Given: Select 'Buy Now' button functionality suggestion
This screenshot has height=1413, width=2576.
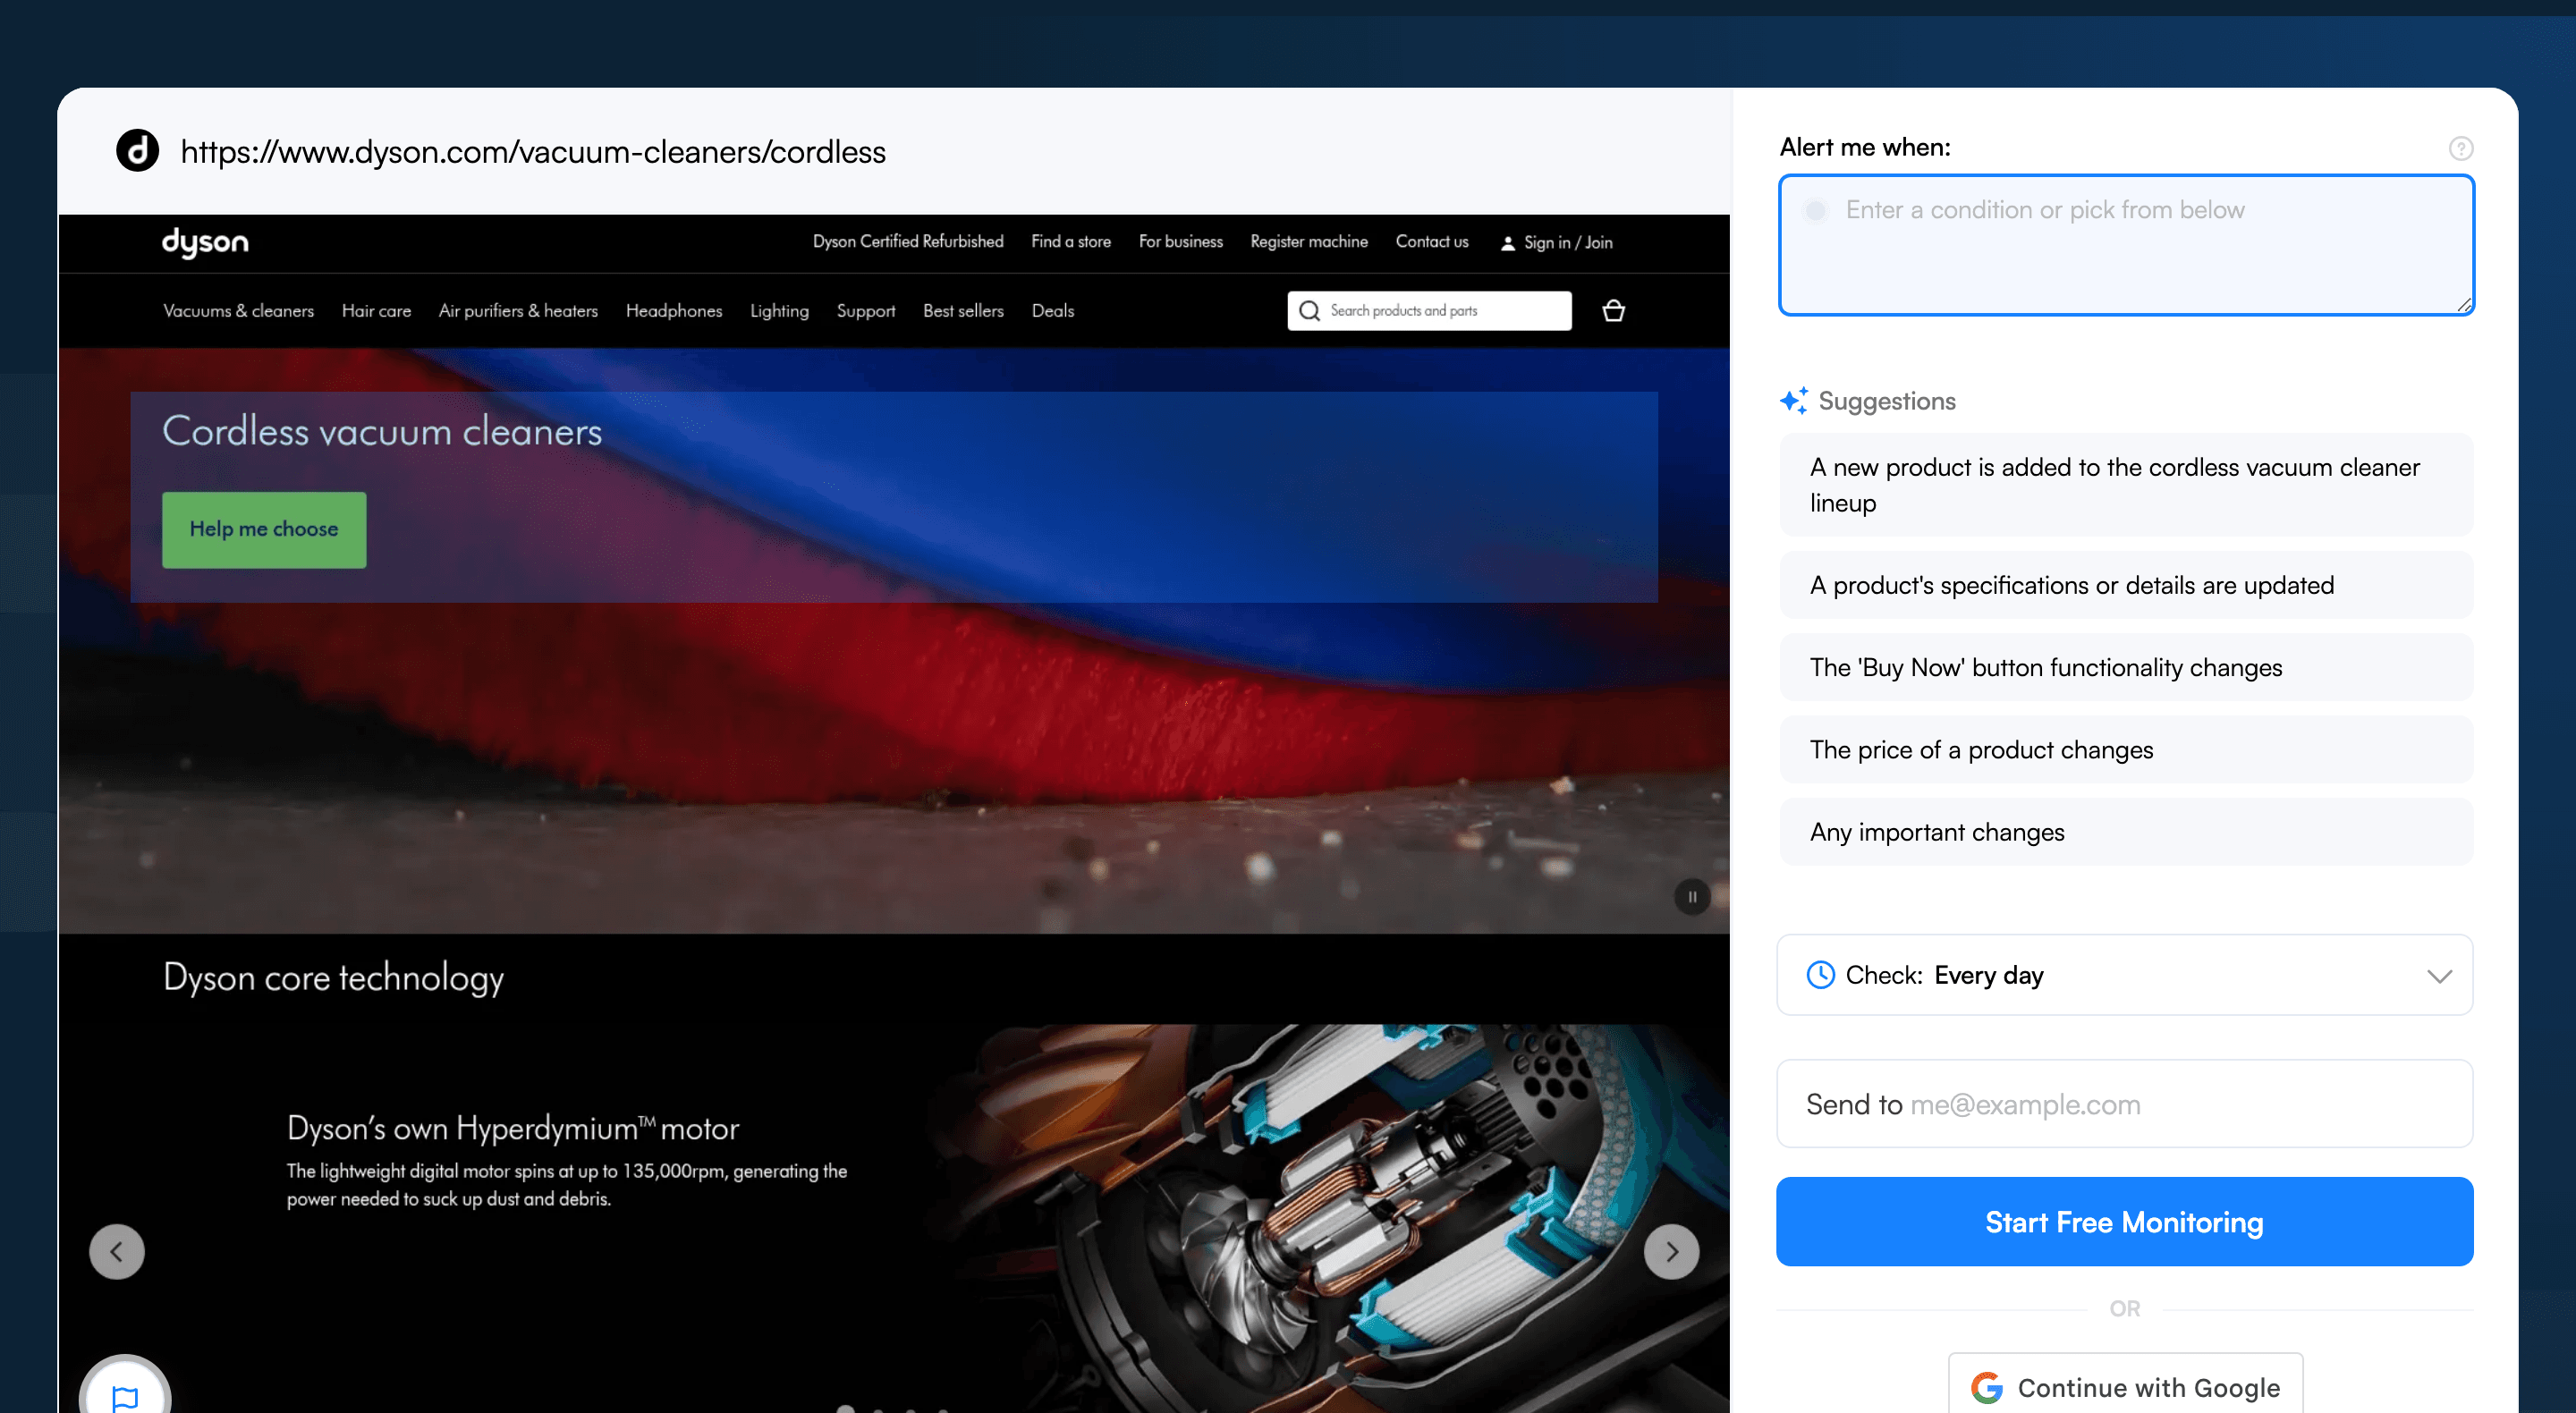Looking at the screenshot, I should click(x=2125, y=667).
